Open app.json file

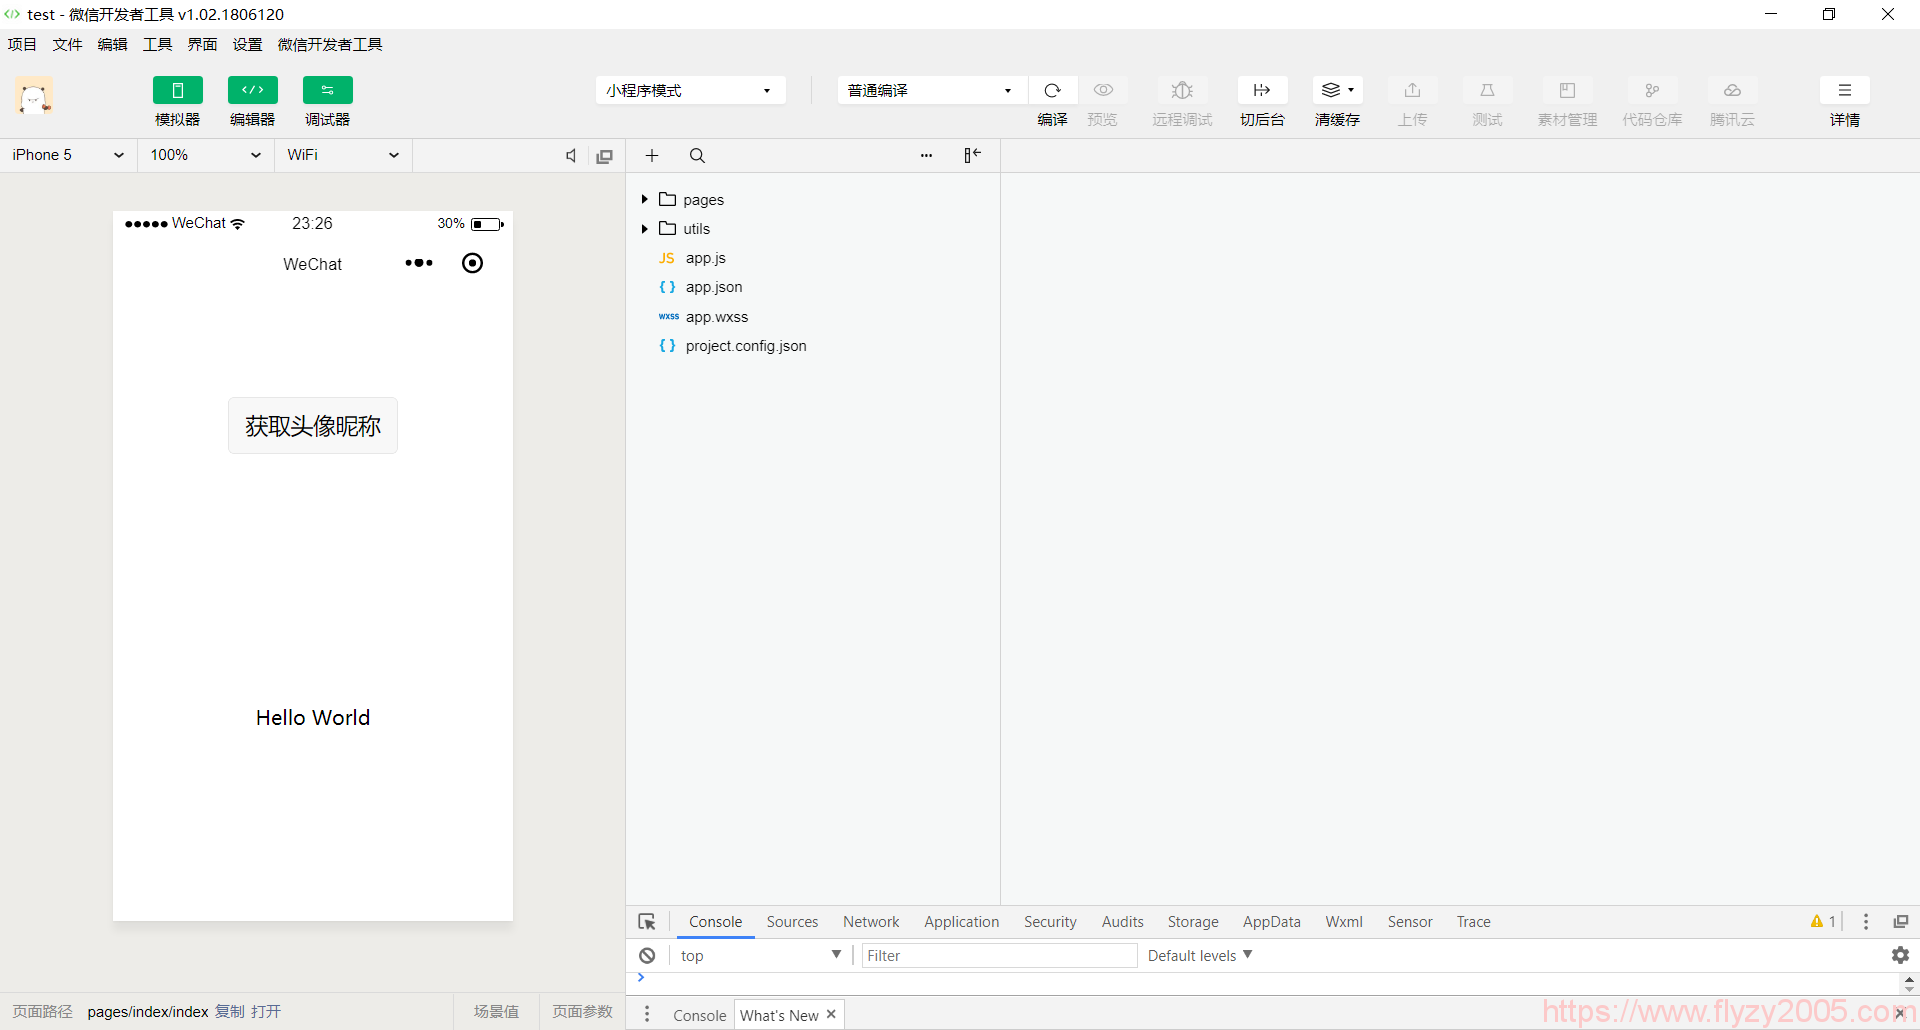pos(714,287)
